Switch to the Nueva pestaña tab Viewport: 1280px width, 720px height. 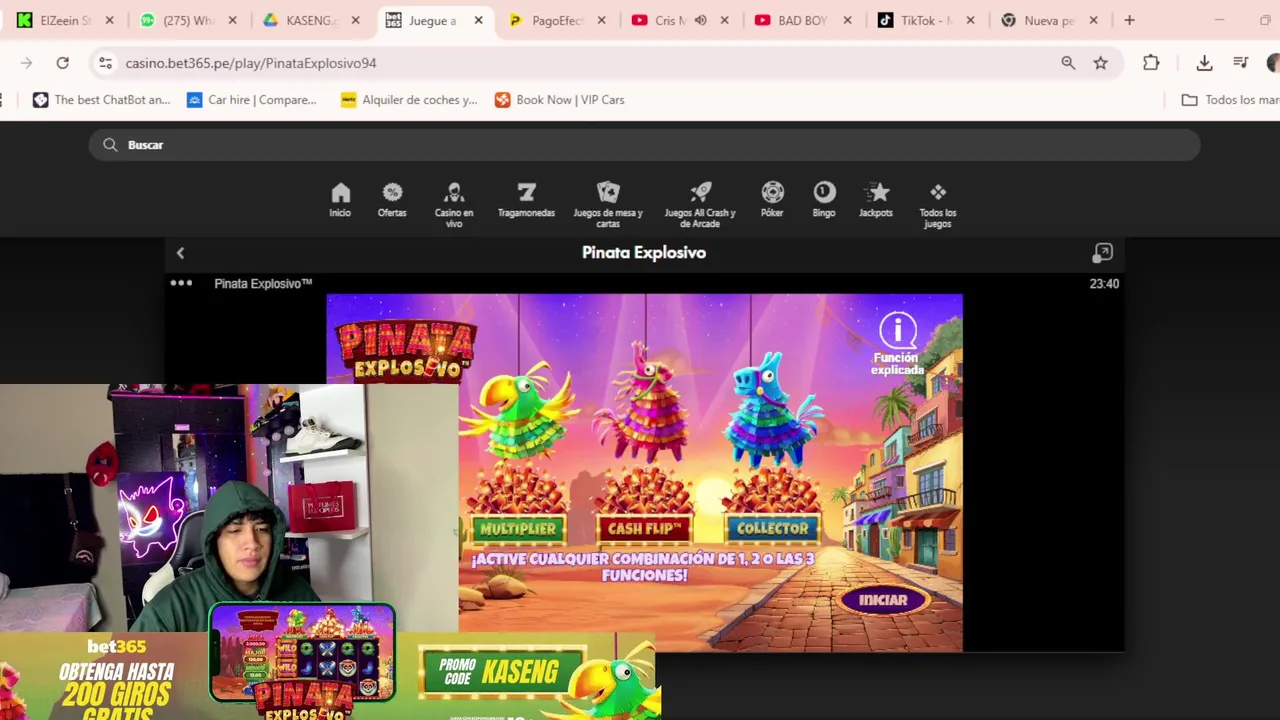[x=1049, y=20]
